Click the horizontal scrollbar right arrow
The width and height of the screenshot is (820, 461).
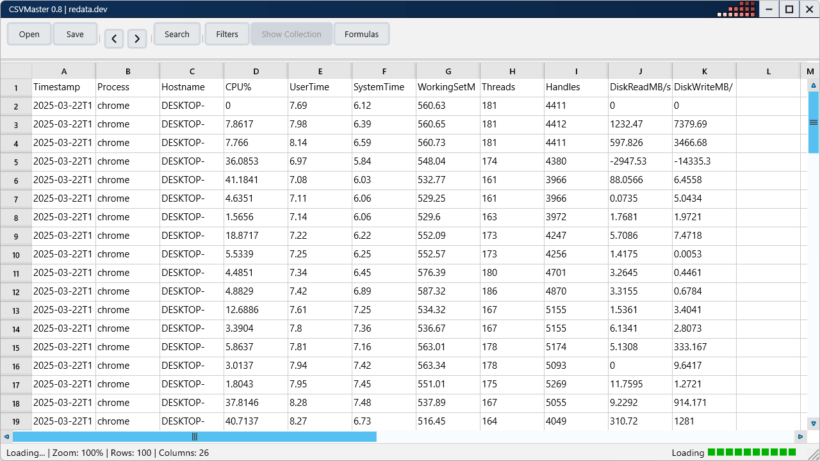pos(799,436)
